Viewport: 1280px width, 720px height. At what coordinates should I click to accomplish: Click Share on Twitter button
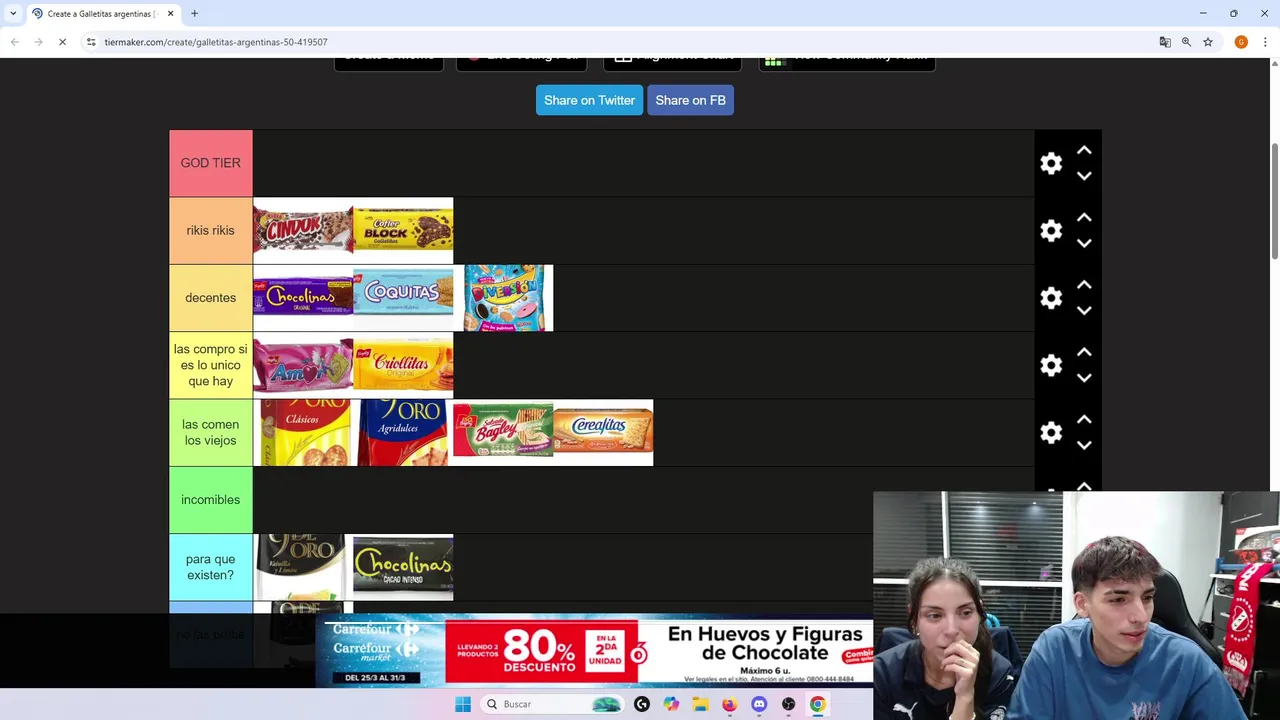click(x=589, y=100)
